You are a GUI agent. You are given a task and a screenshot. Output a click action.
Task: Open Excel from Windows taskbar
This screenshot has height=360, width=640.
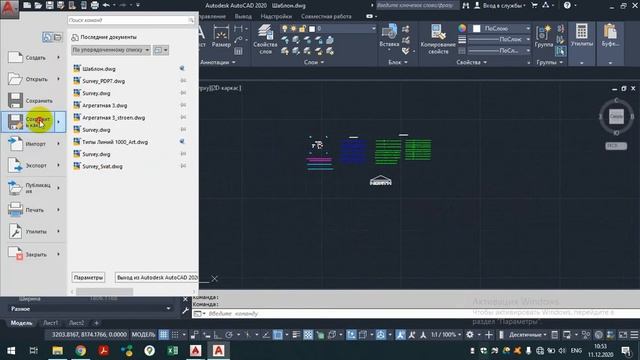click(173, 351)
